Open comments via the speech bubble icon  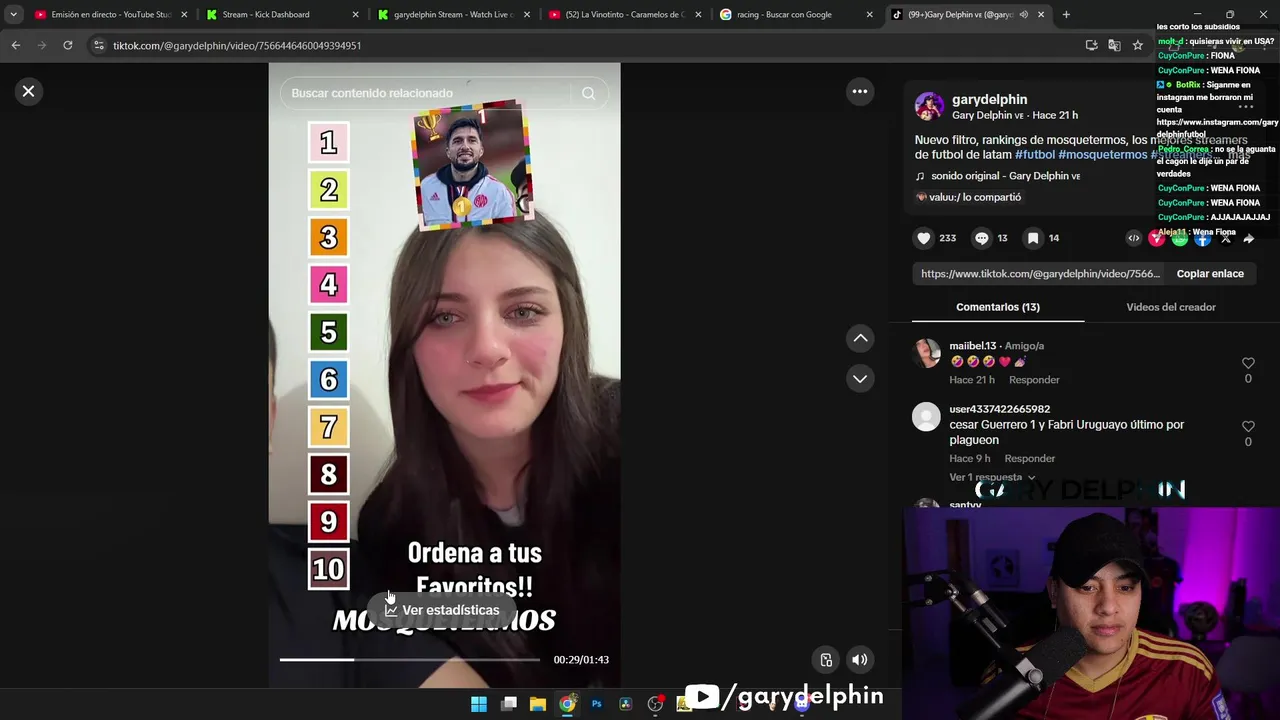point(982,238)
